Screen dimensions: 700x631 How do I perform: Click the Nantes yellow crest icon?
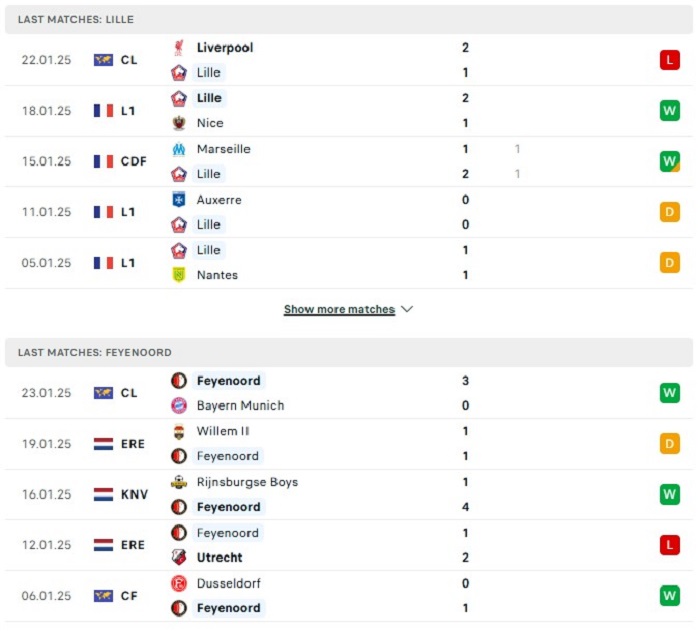click(x=179, y=275)
